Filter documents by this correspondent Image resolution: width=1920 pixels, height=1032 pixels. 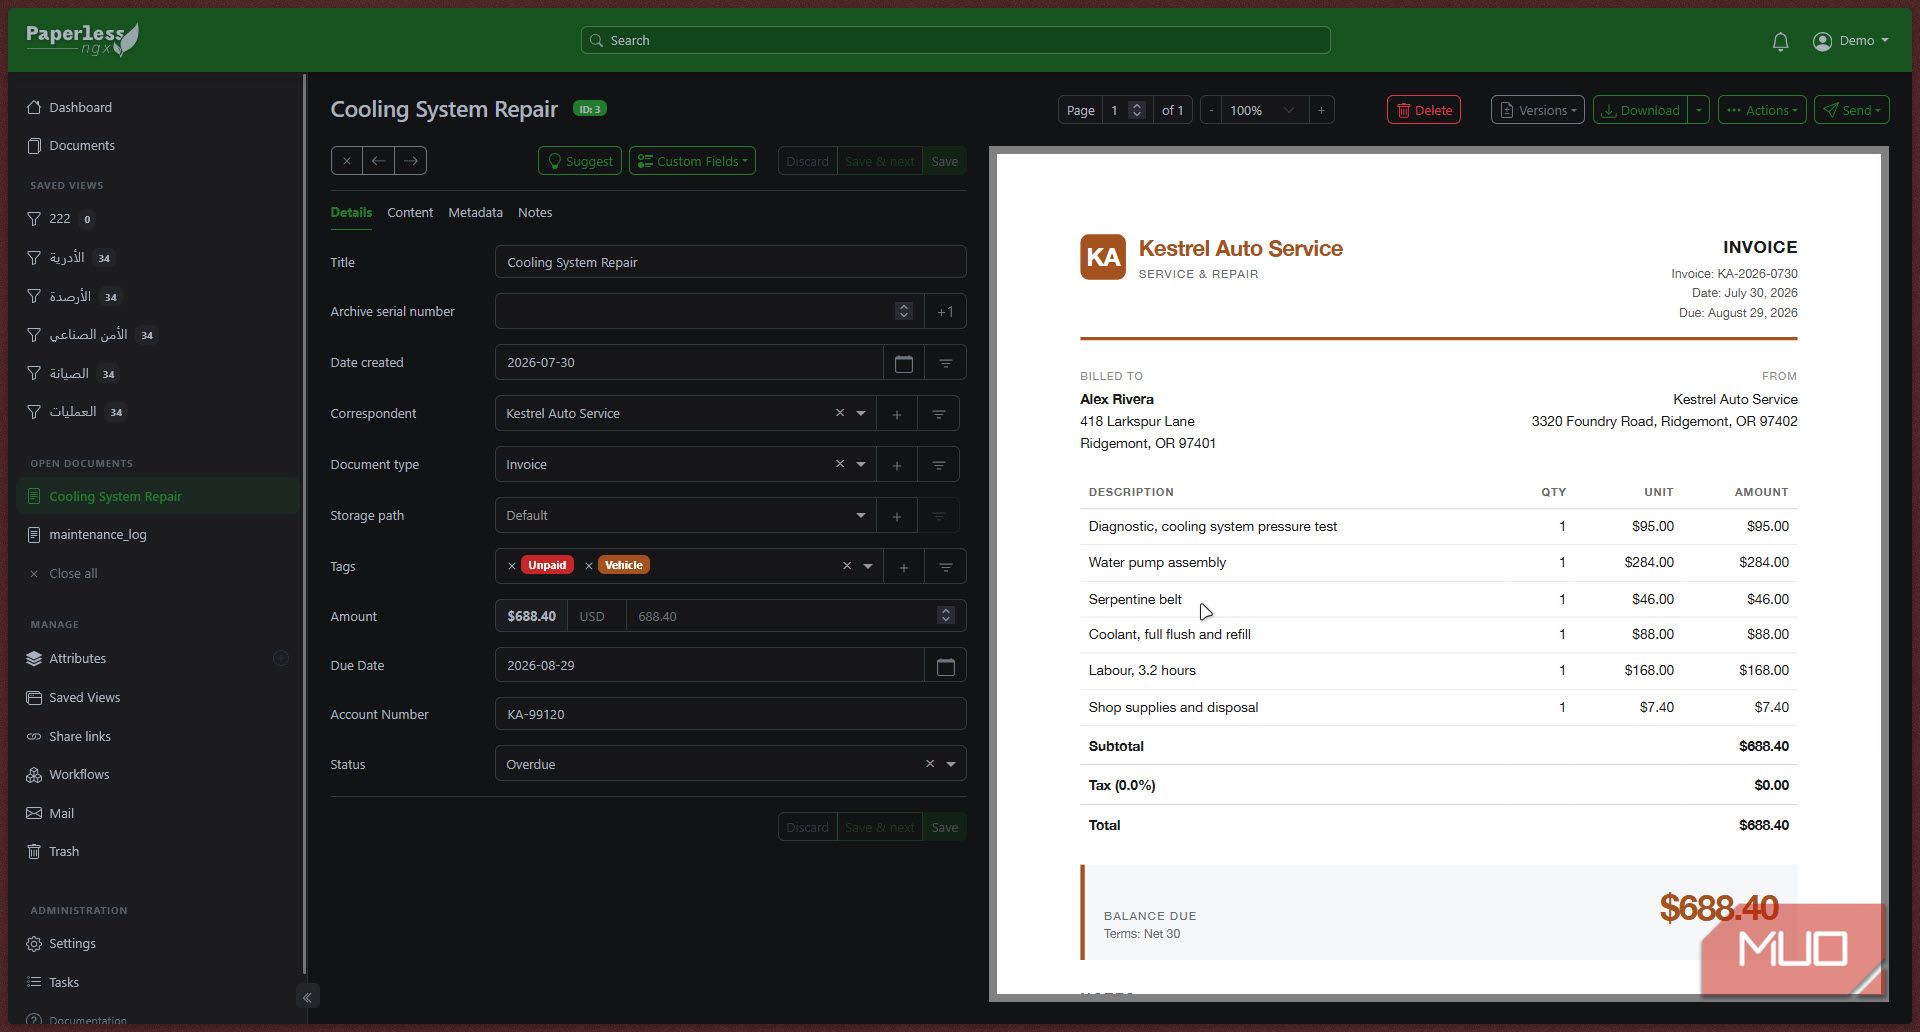pos(939,414)
